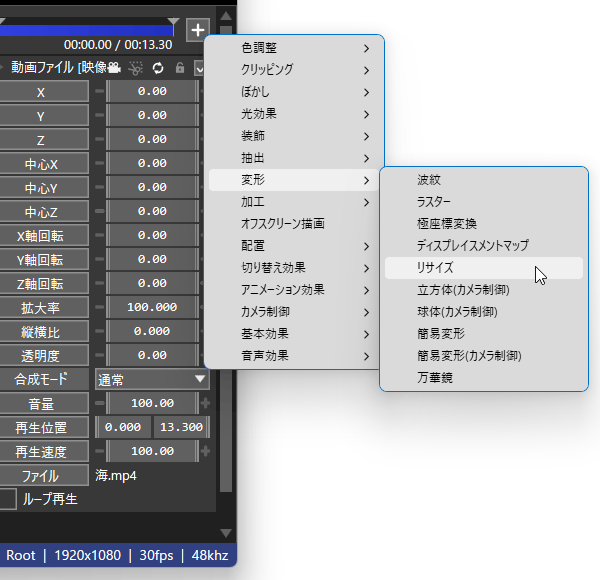The image size is (600, 580).
Task: Choose 万華鏡 in the 変形 submenu
Action: point(484,378)
